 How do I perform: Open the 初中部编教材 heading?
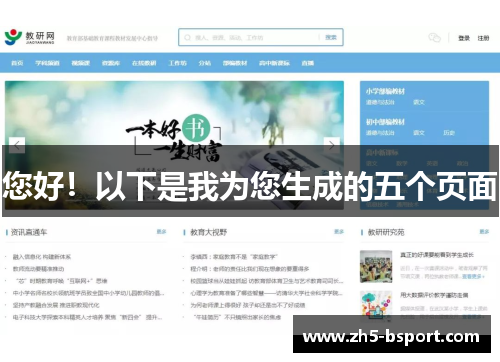385,122
